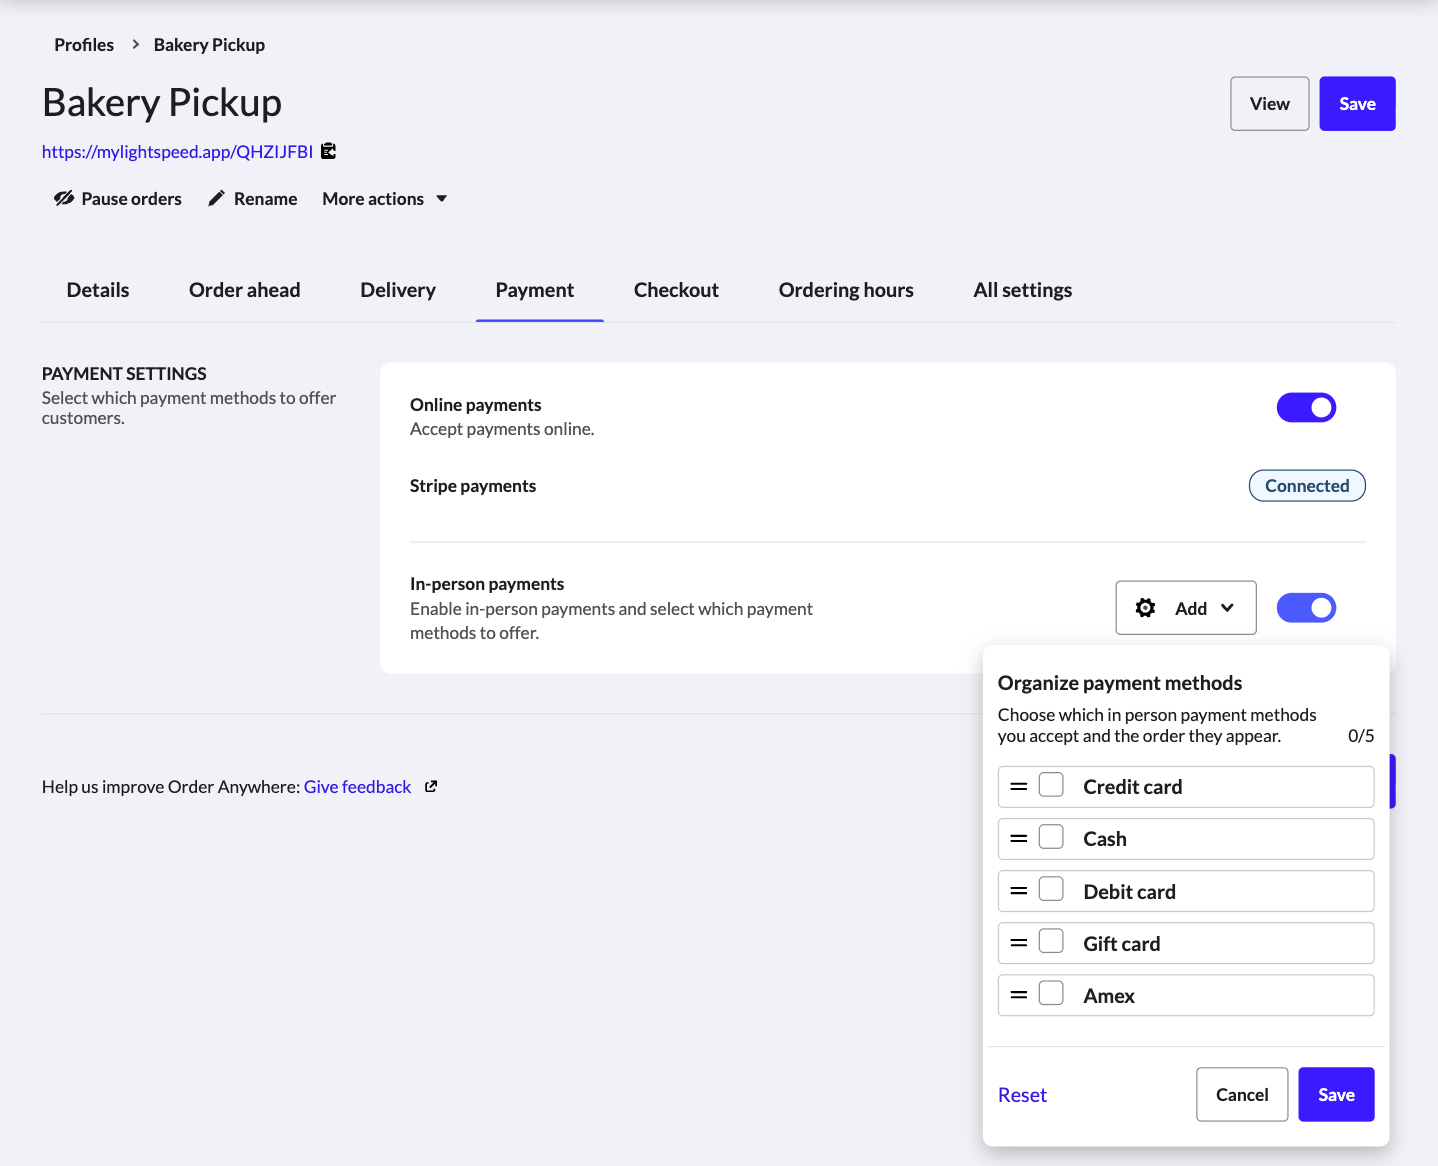The width and height of the screenshot is (1438, 1166).
Task: Check the Cash payment method checkbox
Action: (x=1051, y=836)
